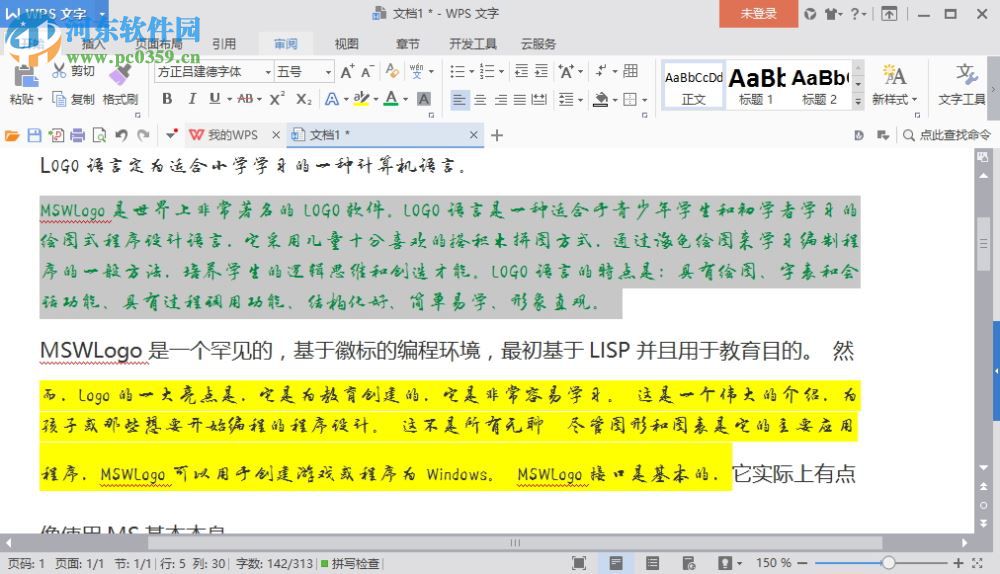Decrease font size with A- button
Image resolution: width=1000 pixels, height=574 pixels.
coord(367,71)
